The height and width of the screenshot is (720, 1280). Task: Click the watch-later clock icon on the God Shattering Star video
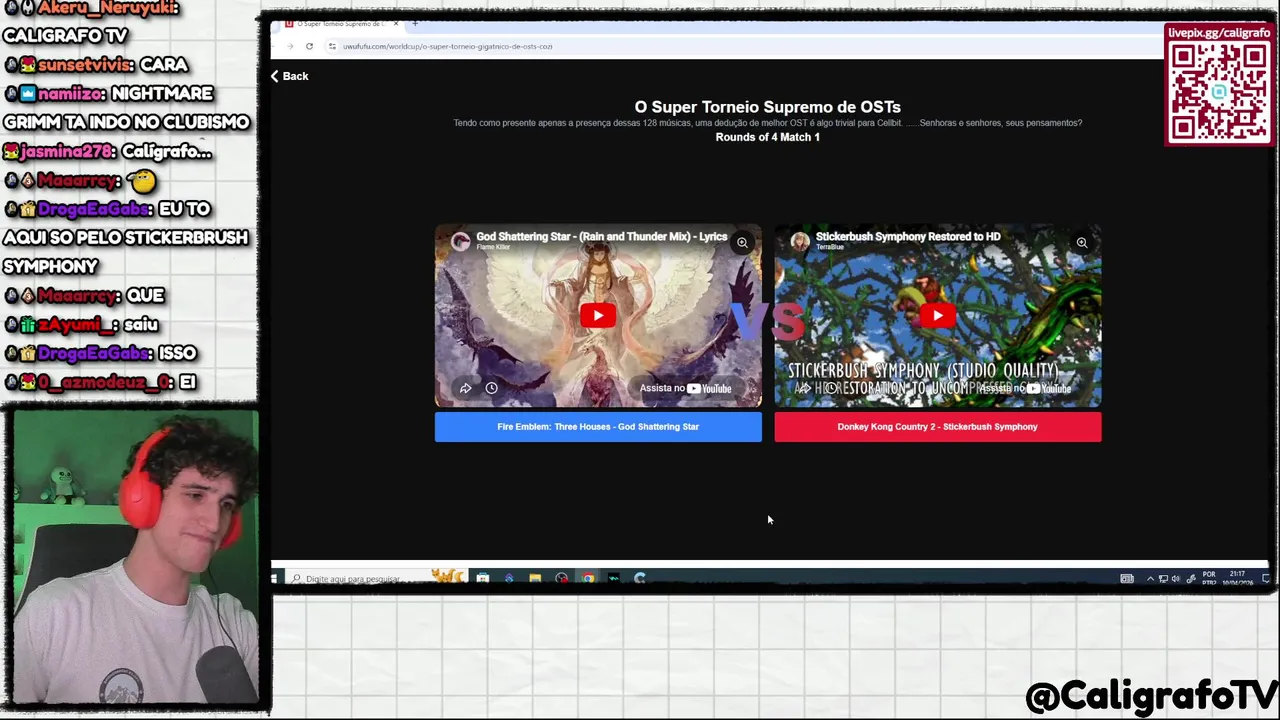click(491, 388)
